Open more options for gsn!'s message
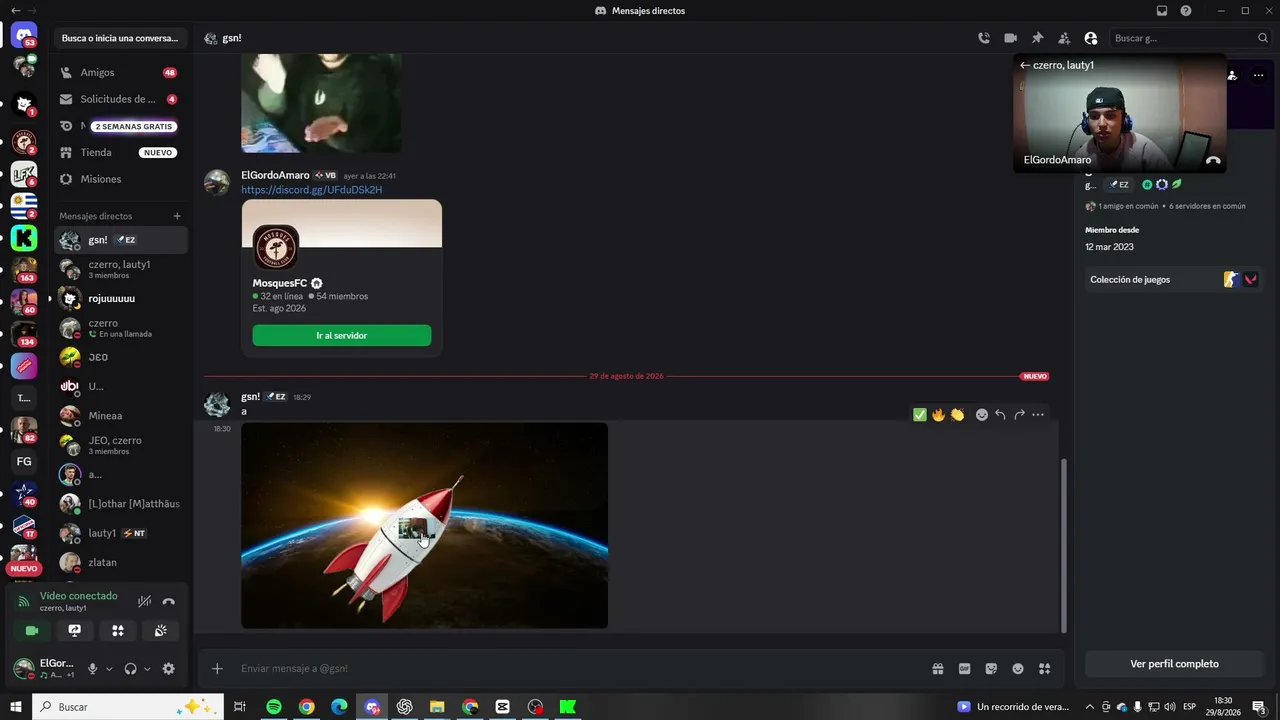This screenshot has height=720, width=1280. pos(1038,415)
